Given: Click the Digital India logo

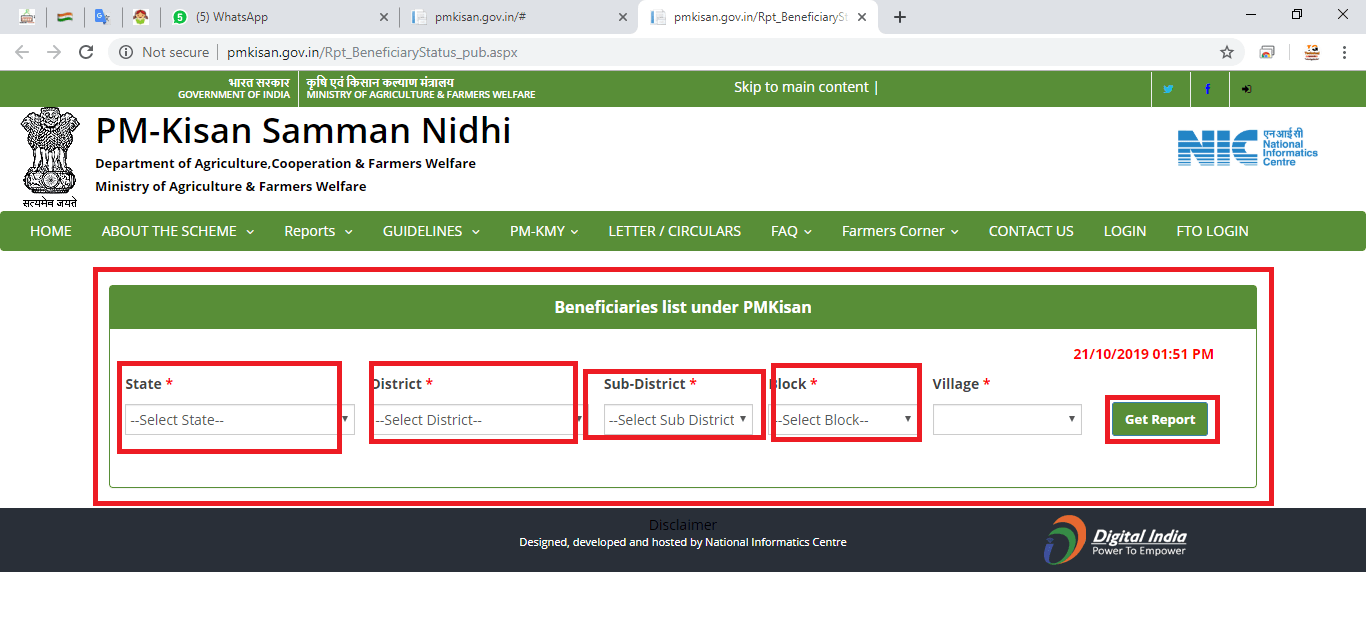Looking at the screenshot, I should coord(1116,540).
